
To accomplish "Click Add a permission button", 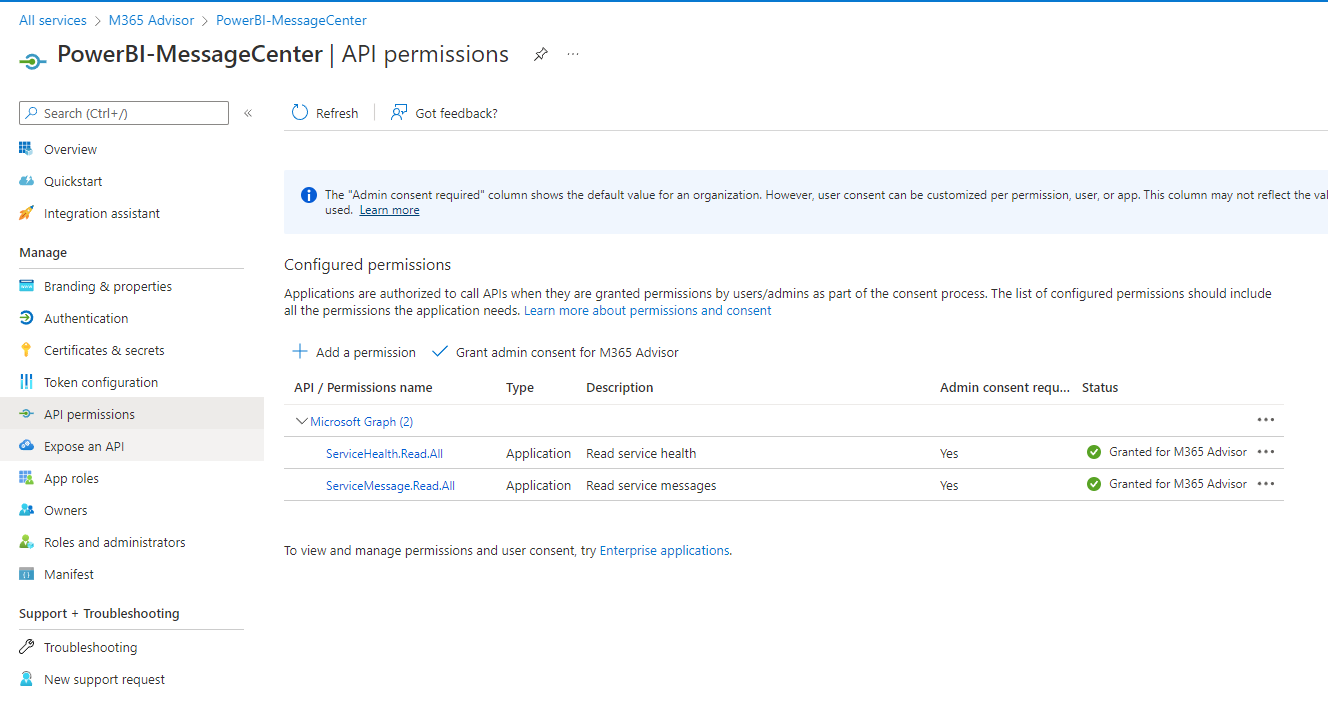I will 354,352.
